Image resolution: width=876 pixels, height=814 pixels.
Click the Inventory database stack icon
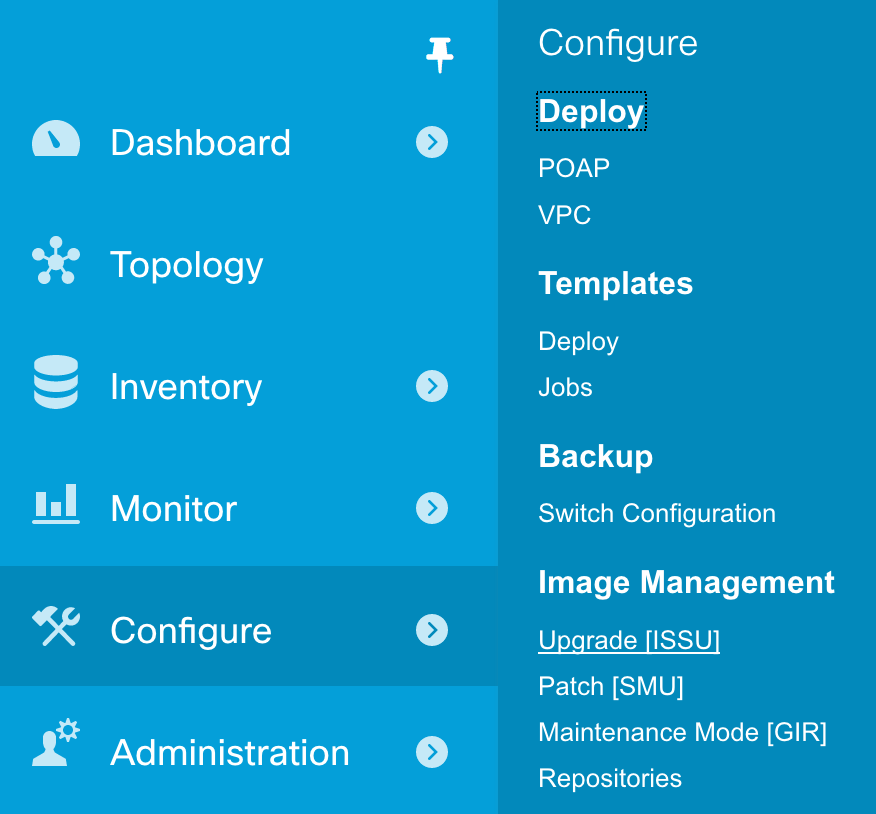tap(56, 382)
